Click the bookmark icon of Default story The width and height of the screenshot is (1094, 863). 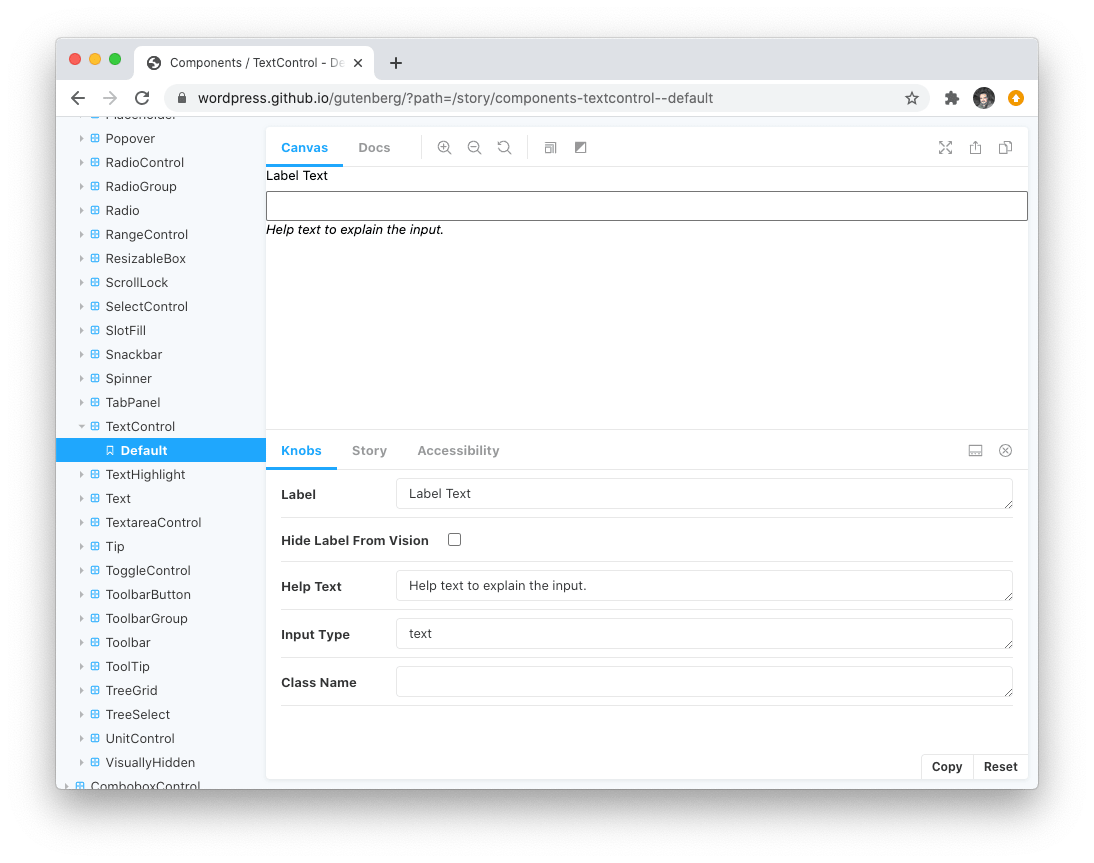point(110,451)
